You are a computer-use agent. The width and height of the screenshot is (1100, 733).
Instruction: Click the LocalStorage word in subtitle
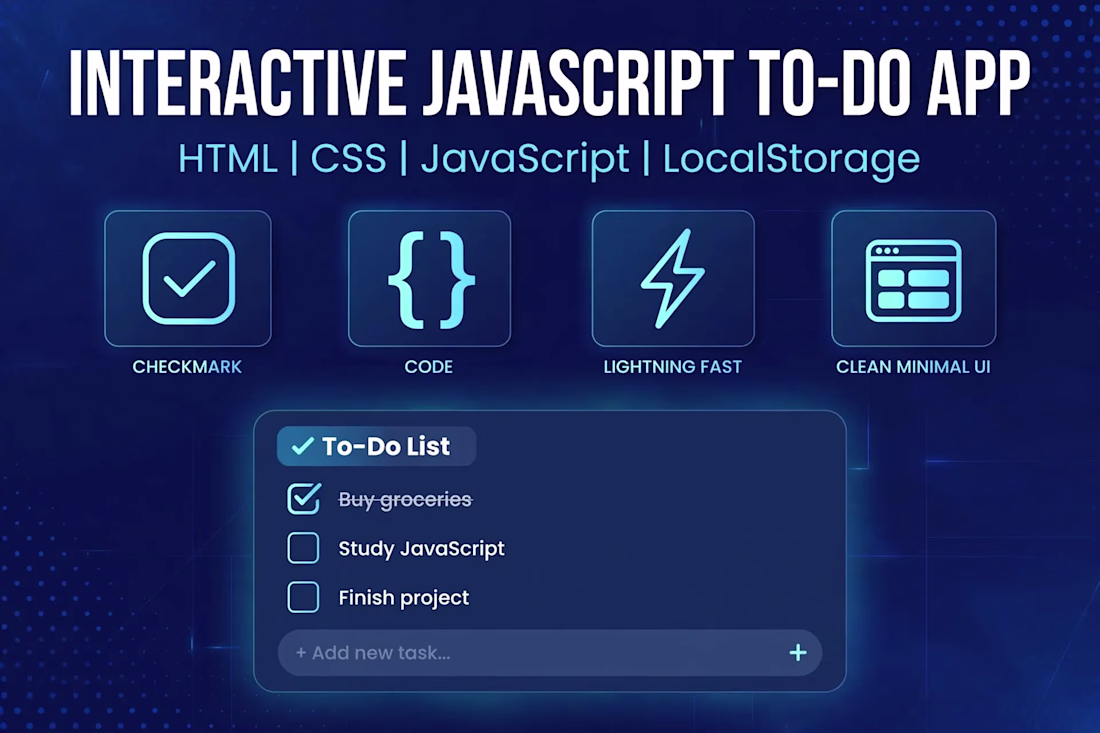tap(791, 160)
